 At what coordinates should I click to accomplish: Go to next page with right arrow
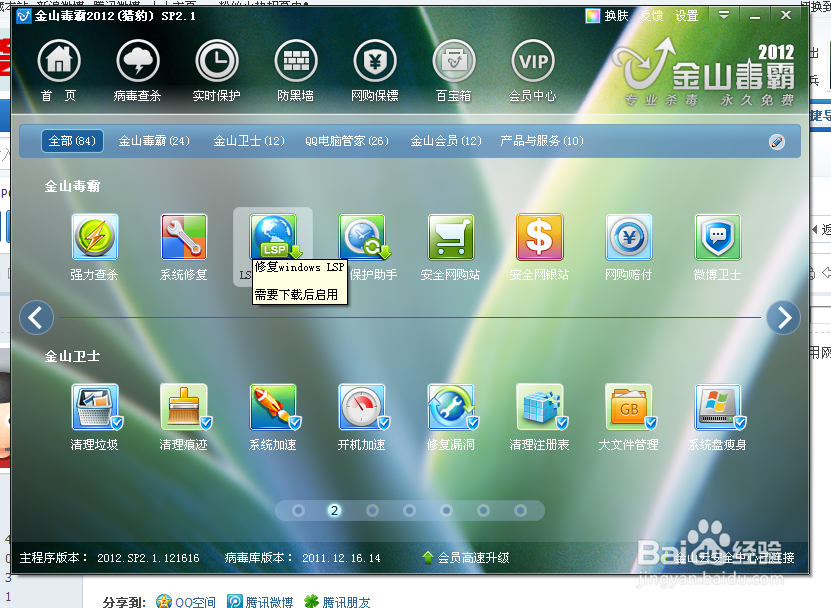click(x=783, y=317)
